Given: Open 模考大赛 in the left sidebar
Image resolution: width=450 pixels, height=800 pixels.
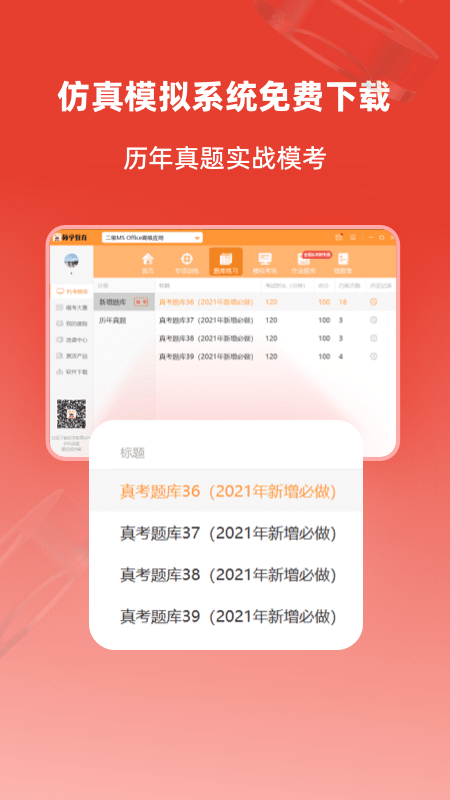Looking at the screenshot, I should click(72, 308).
